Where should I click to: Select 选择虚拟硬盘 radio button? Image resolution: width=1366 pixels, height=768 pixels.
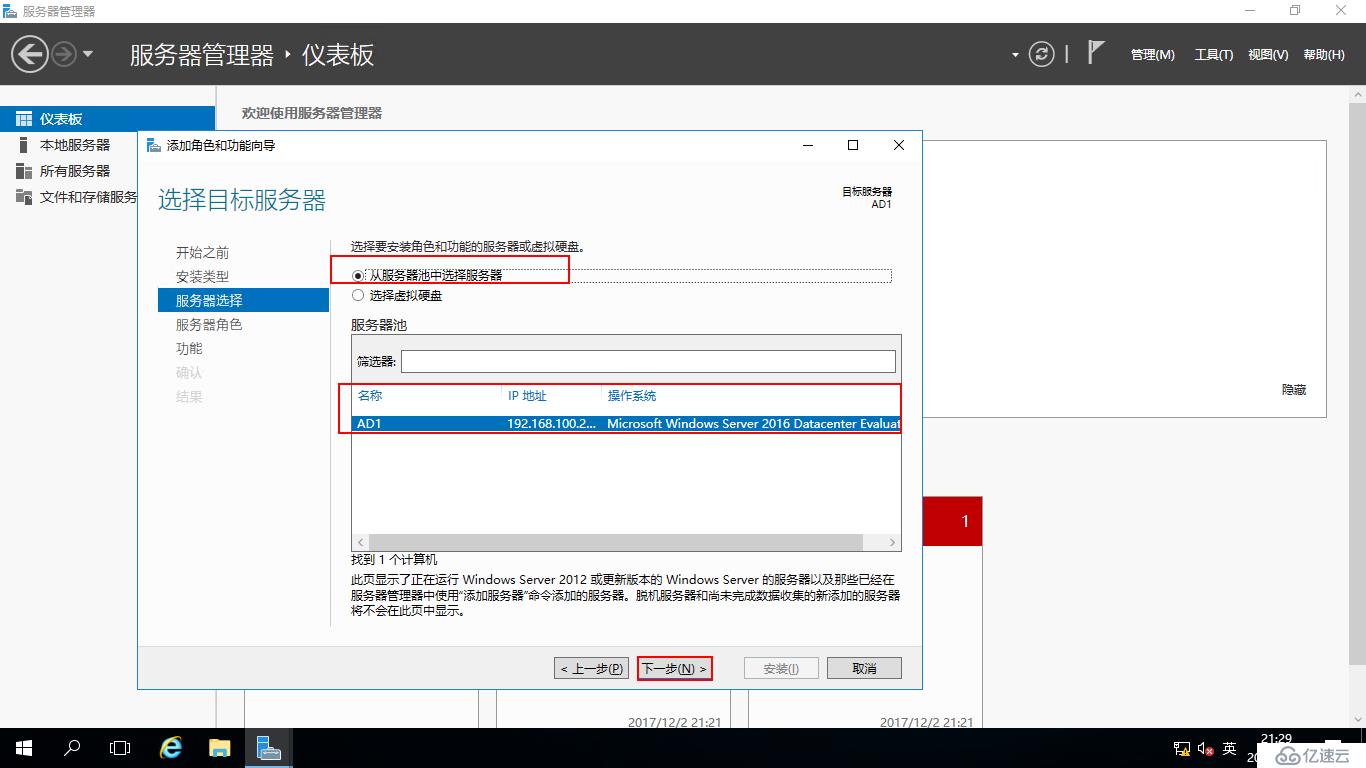click(358, 296)
